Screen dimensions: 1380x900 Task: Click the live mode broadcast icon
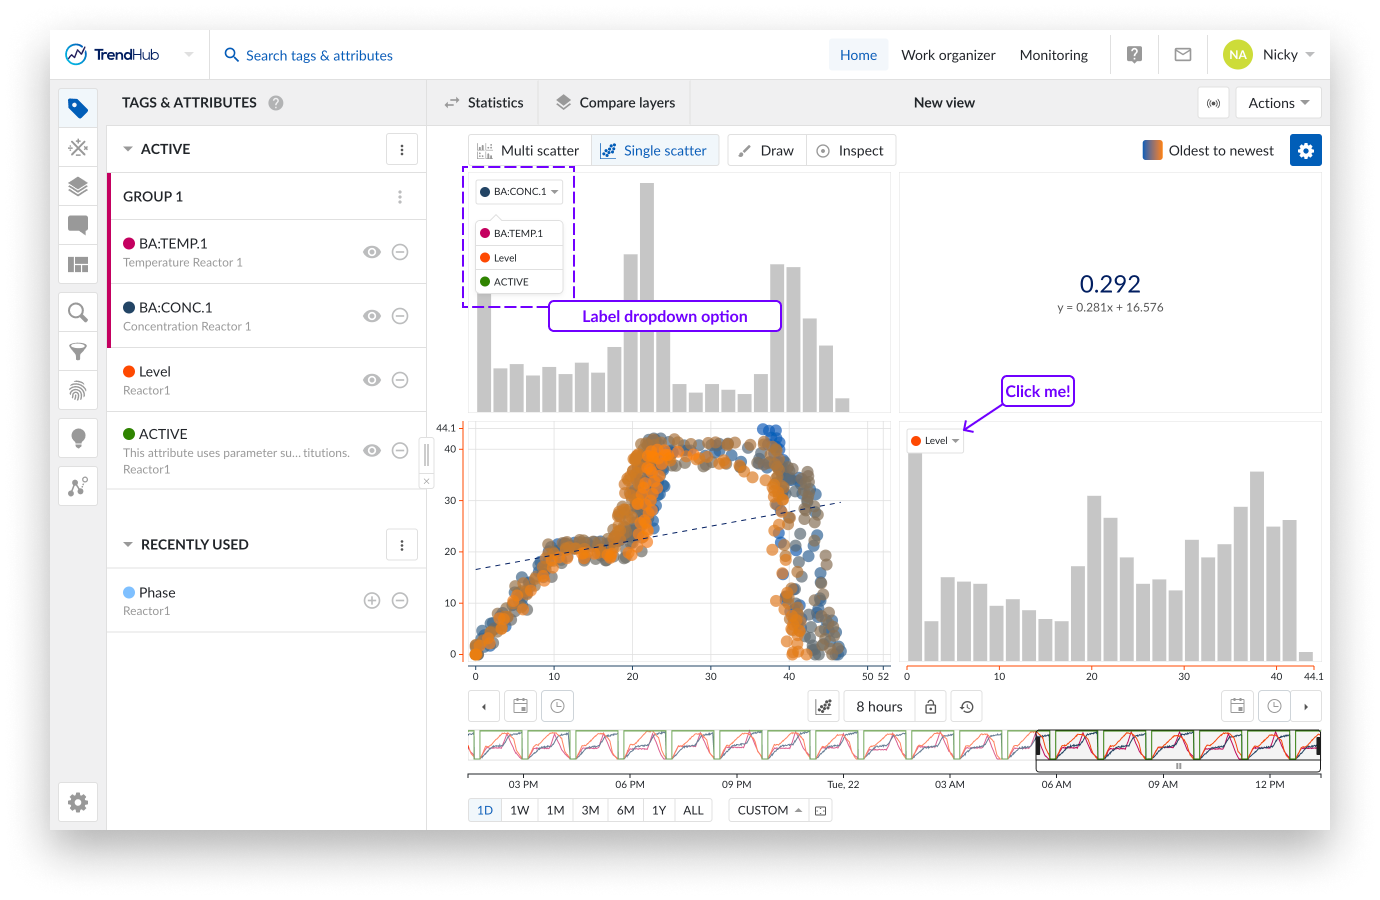point(1213,103)
